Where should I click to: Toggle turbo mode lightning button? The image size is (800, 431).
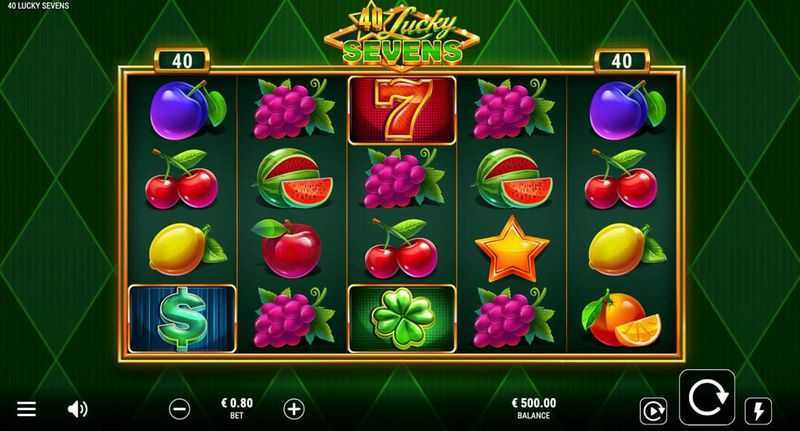[759, 411]
